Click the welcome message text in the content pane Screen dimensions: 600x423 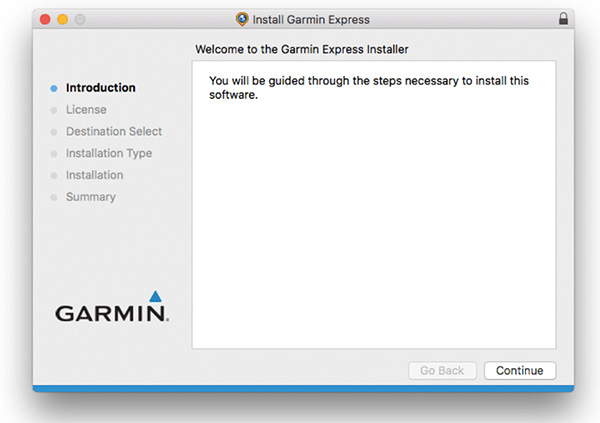click(368, 88)
